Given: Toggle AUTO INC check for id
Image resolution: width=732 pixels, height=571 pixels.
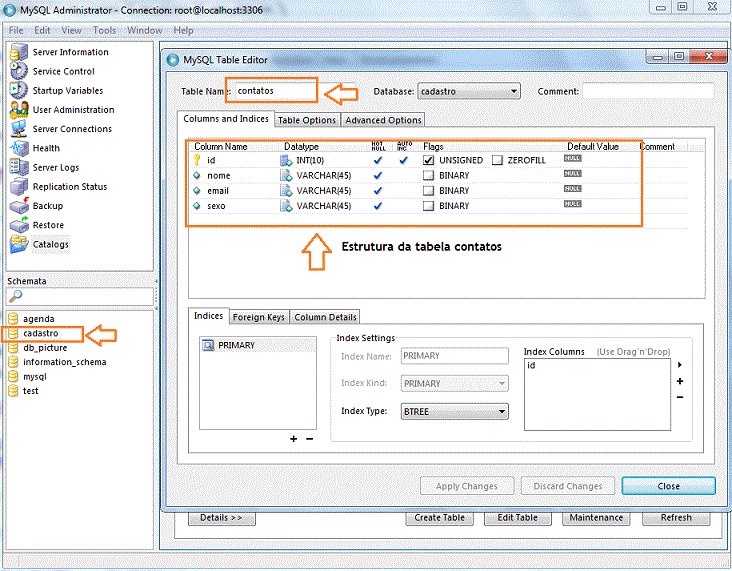Looking at the screenshot, I should coord(403,160).
